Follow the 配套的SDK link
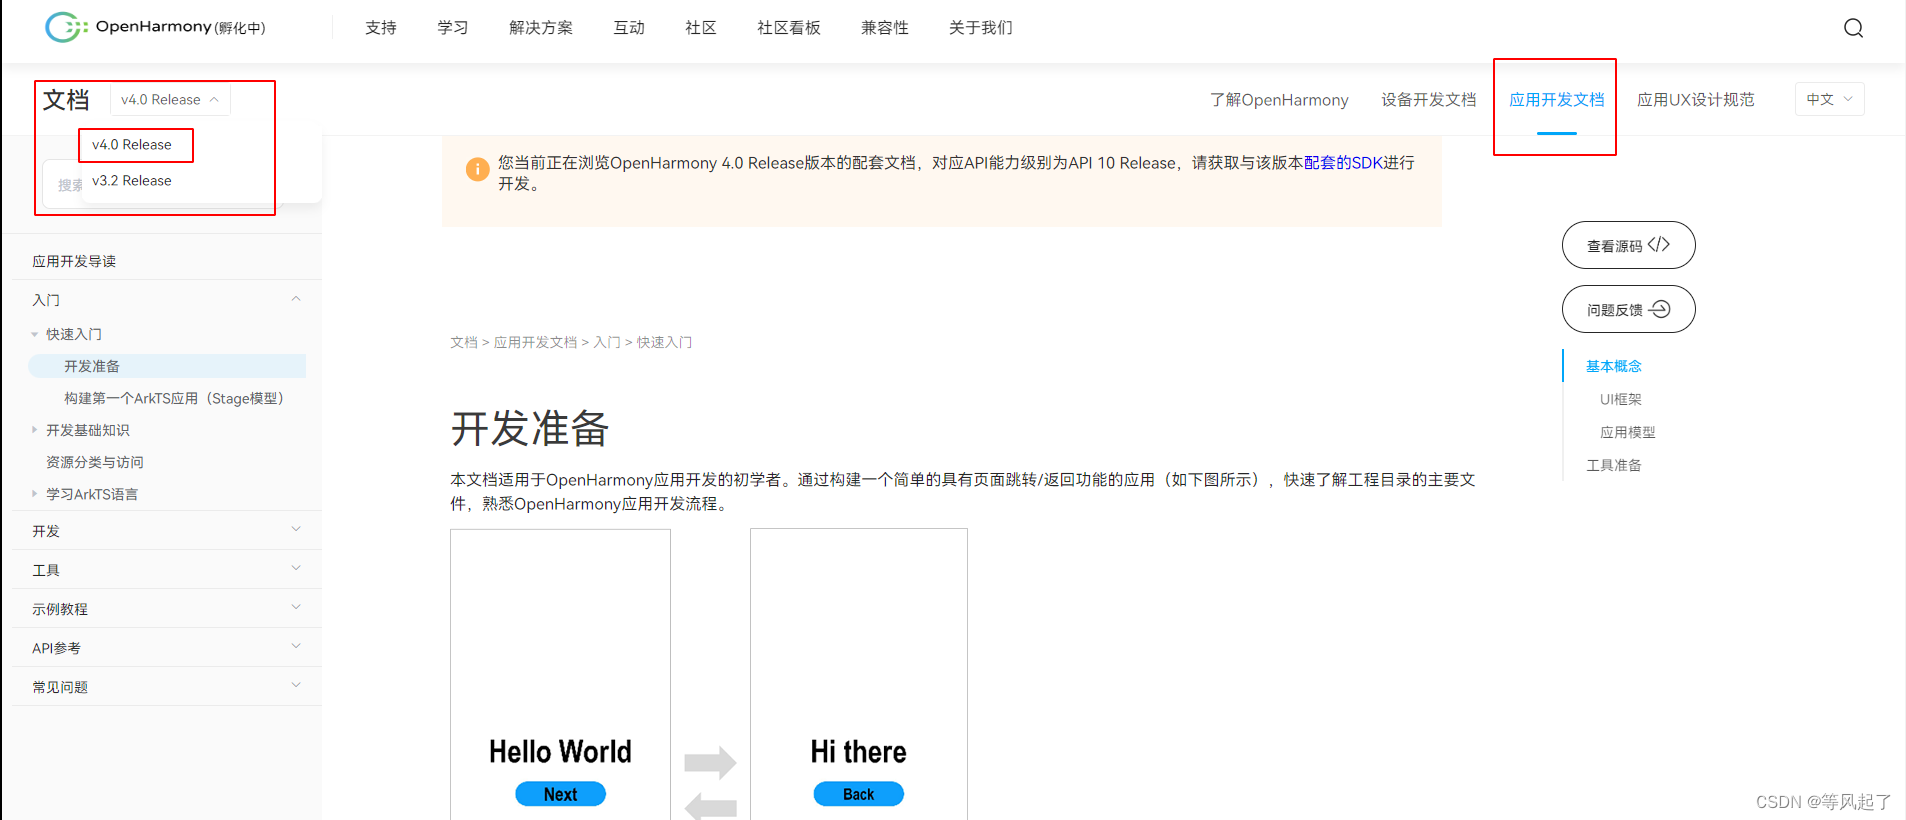Image resolution: width=1906 pixels, height=820 pixels. pos(1343,162)
